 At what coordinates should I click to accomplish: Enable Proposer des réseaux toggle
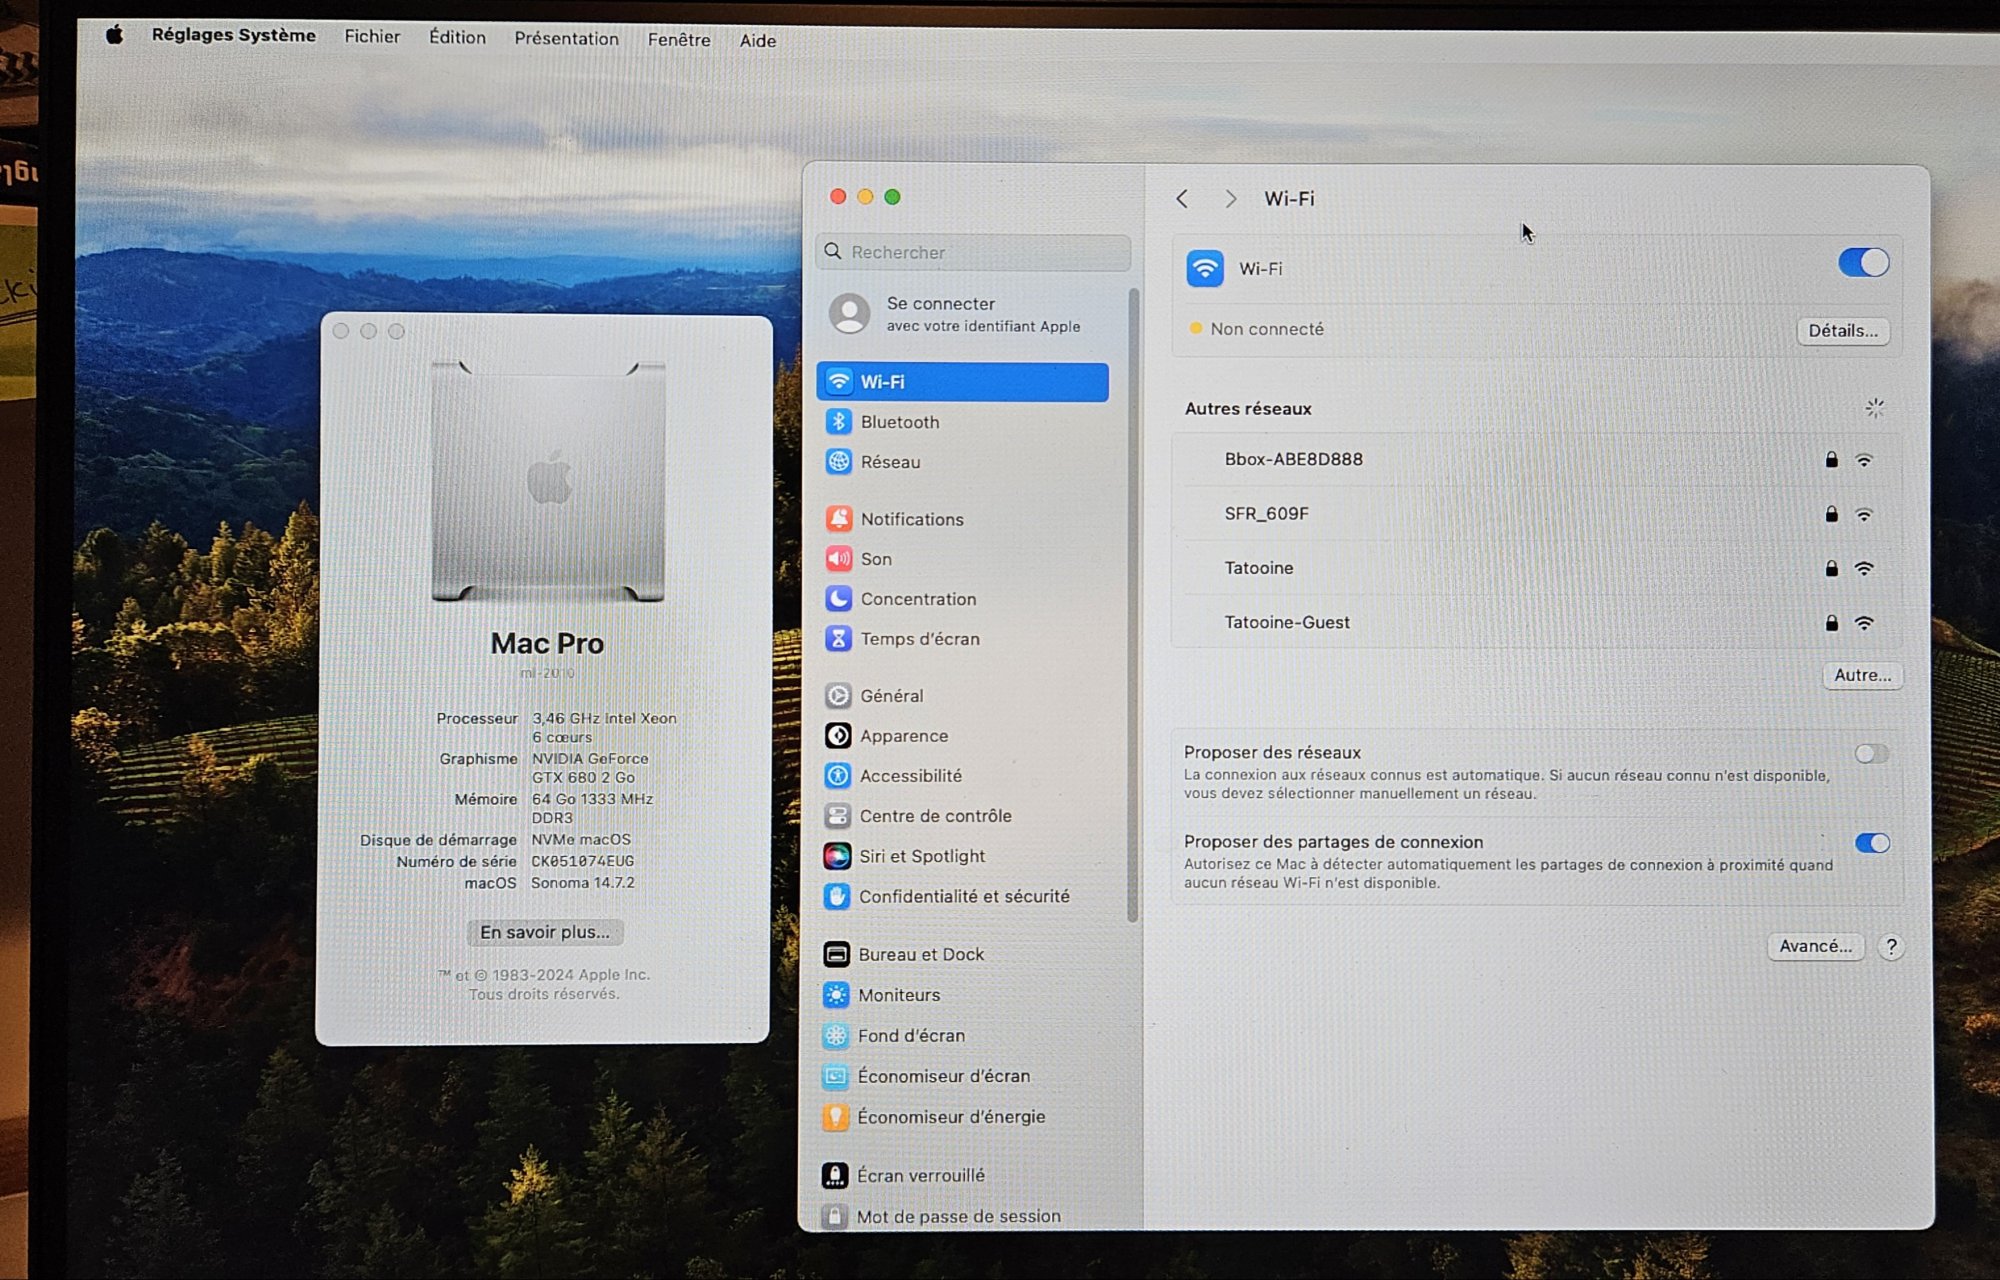pos(1871,754)
